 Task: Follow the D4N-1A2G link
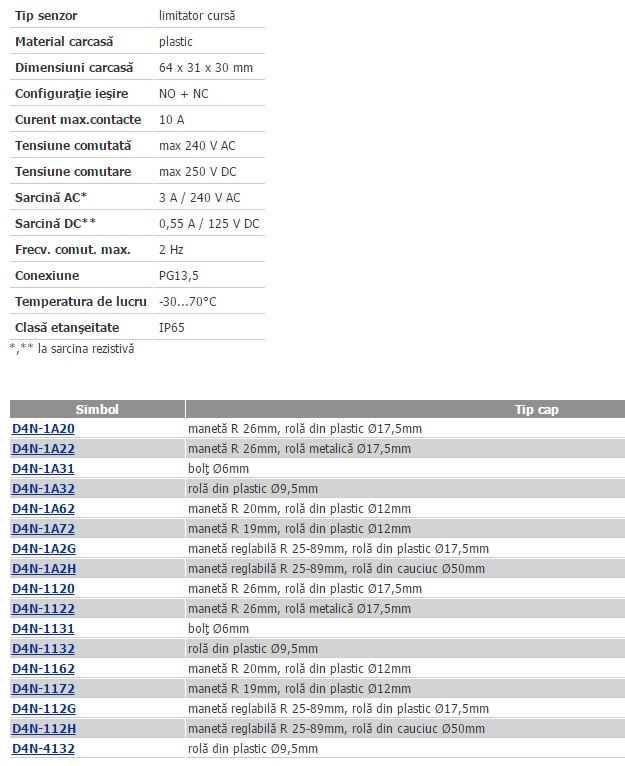tap(44, 549)
